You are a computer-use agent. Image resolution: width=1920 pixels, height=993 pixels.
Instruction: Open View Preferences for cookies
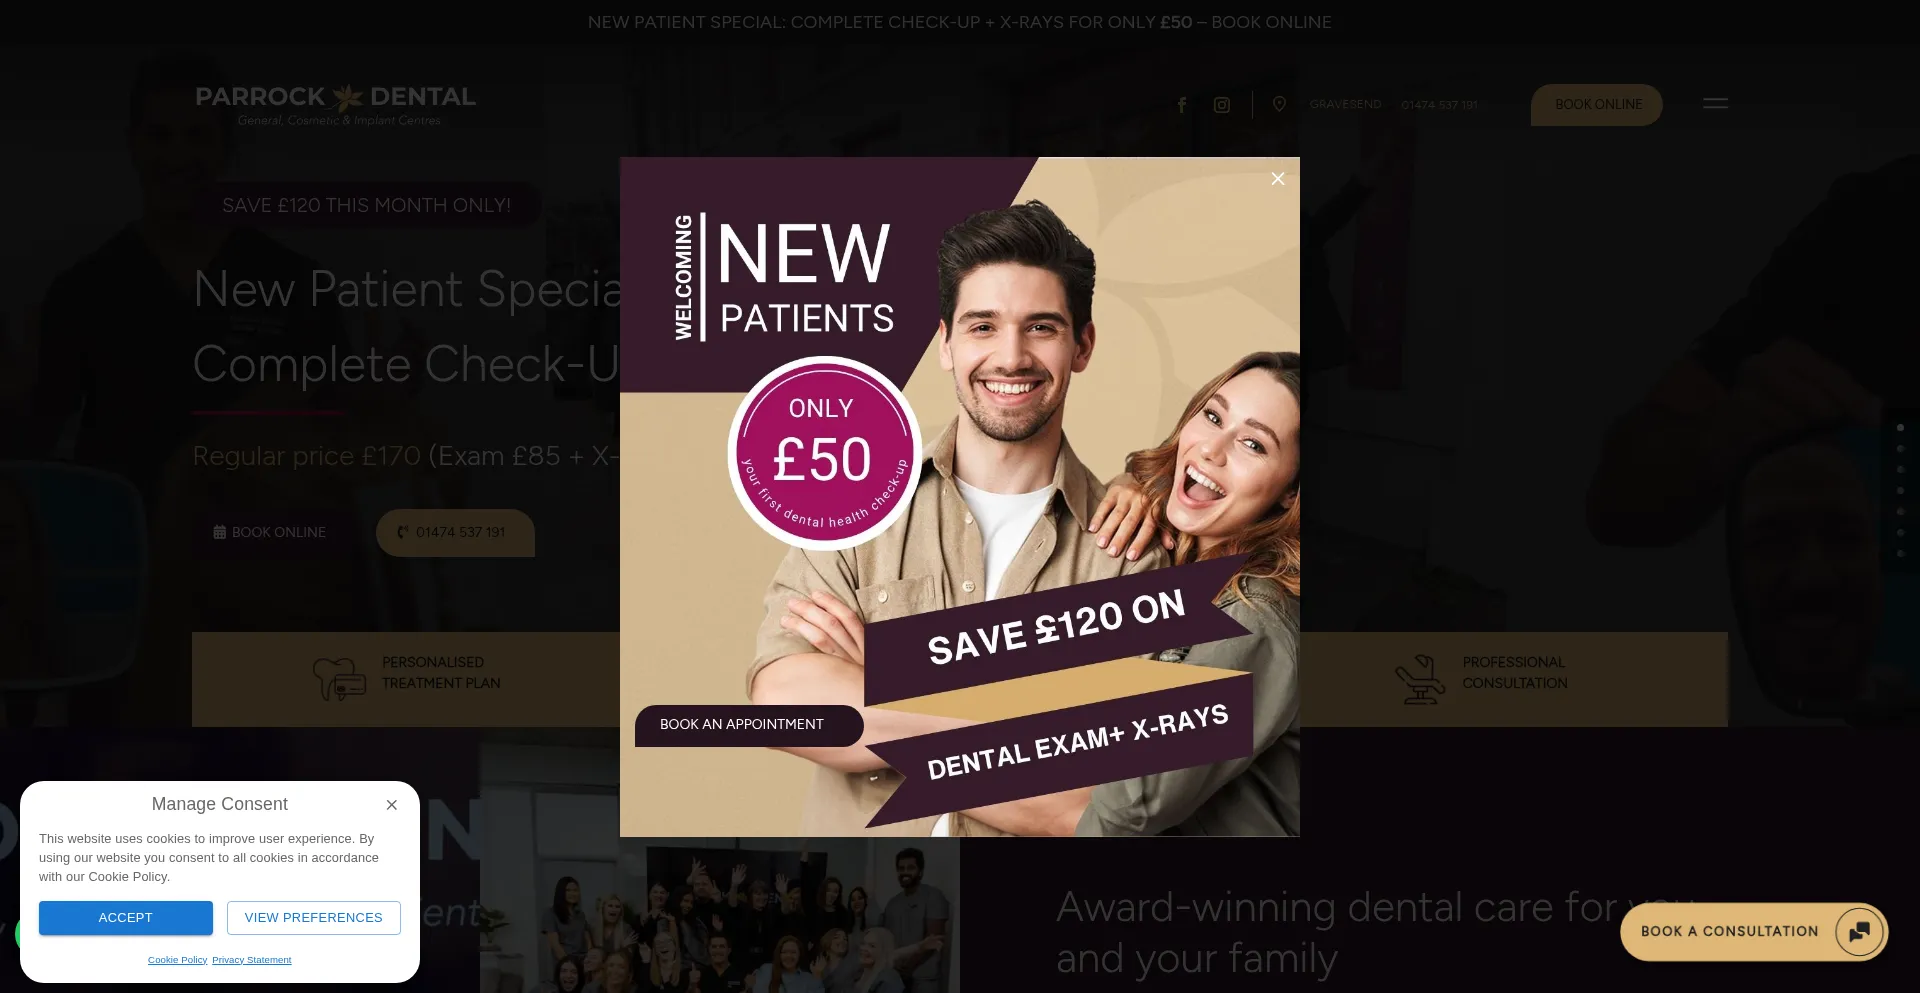tap(314, 918)
